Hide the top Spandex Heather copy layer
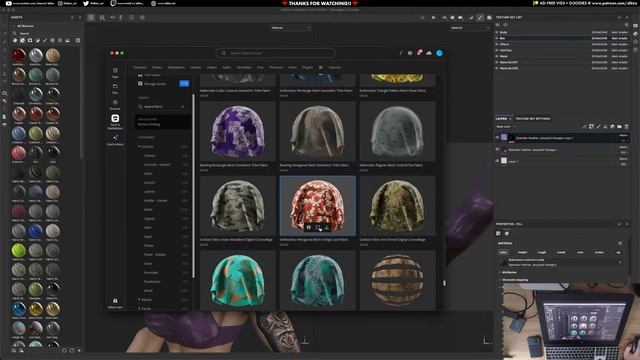Viewport: 640px width, 360px height. click(497, 138)
